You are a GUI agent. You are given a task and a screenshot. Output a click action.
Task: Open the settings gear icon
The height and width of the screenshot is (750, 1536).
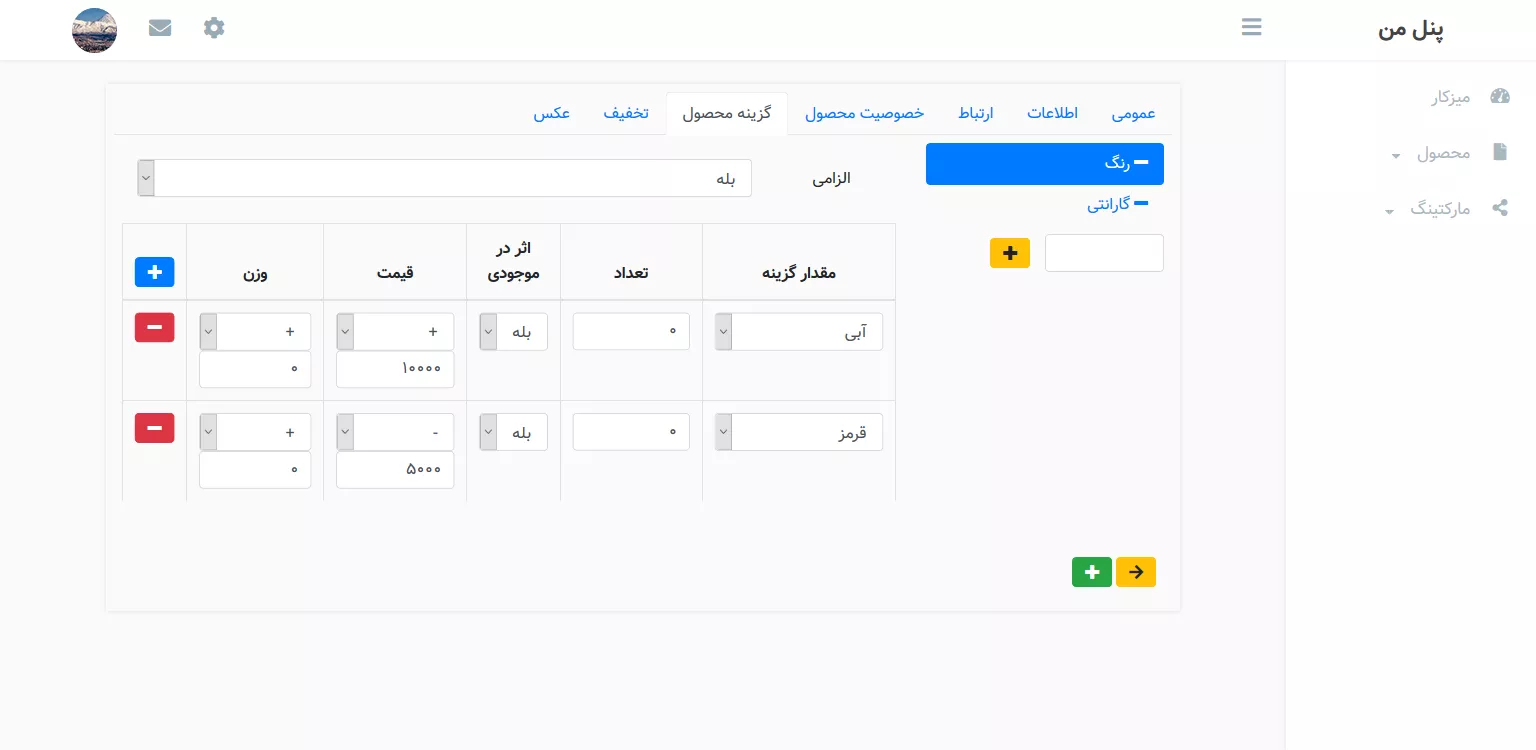pyautogui.click(x=214, y=28)
